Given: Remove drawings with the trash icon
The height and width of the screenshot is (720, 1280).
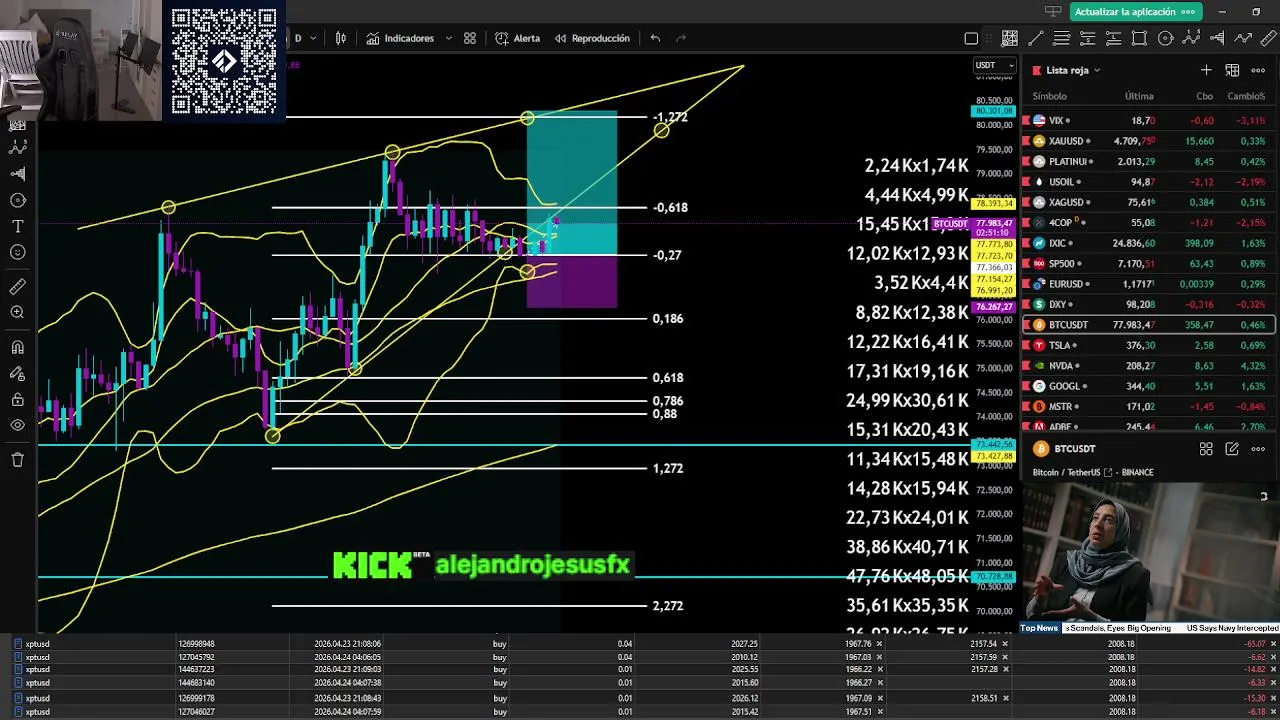Looking at the screenshot, I should [17, 460].
